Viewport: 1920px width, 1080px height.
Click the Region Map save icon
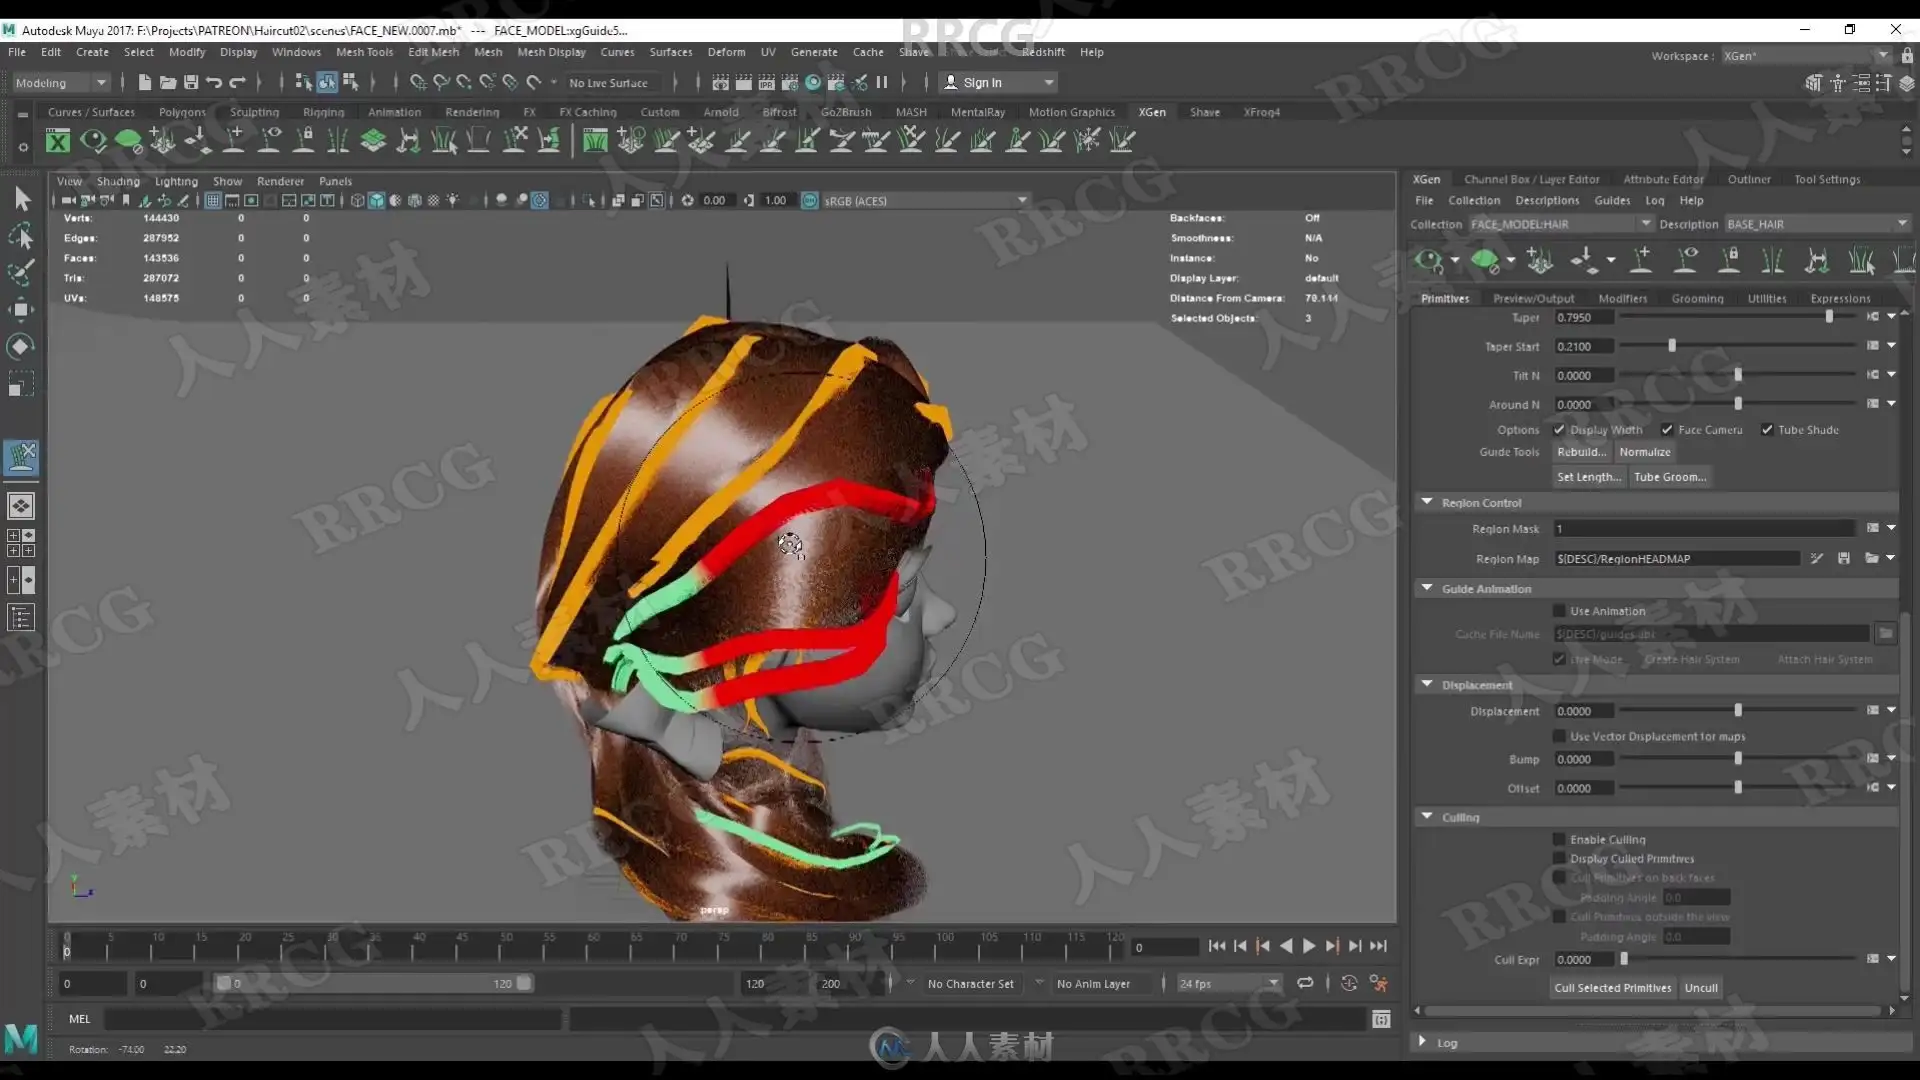[x=1843, y=558]
